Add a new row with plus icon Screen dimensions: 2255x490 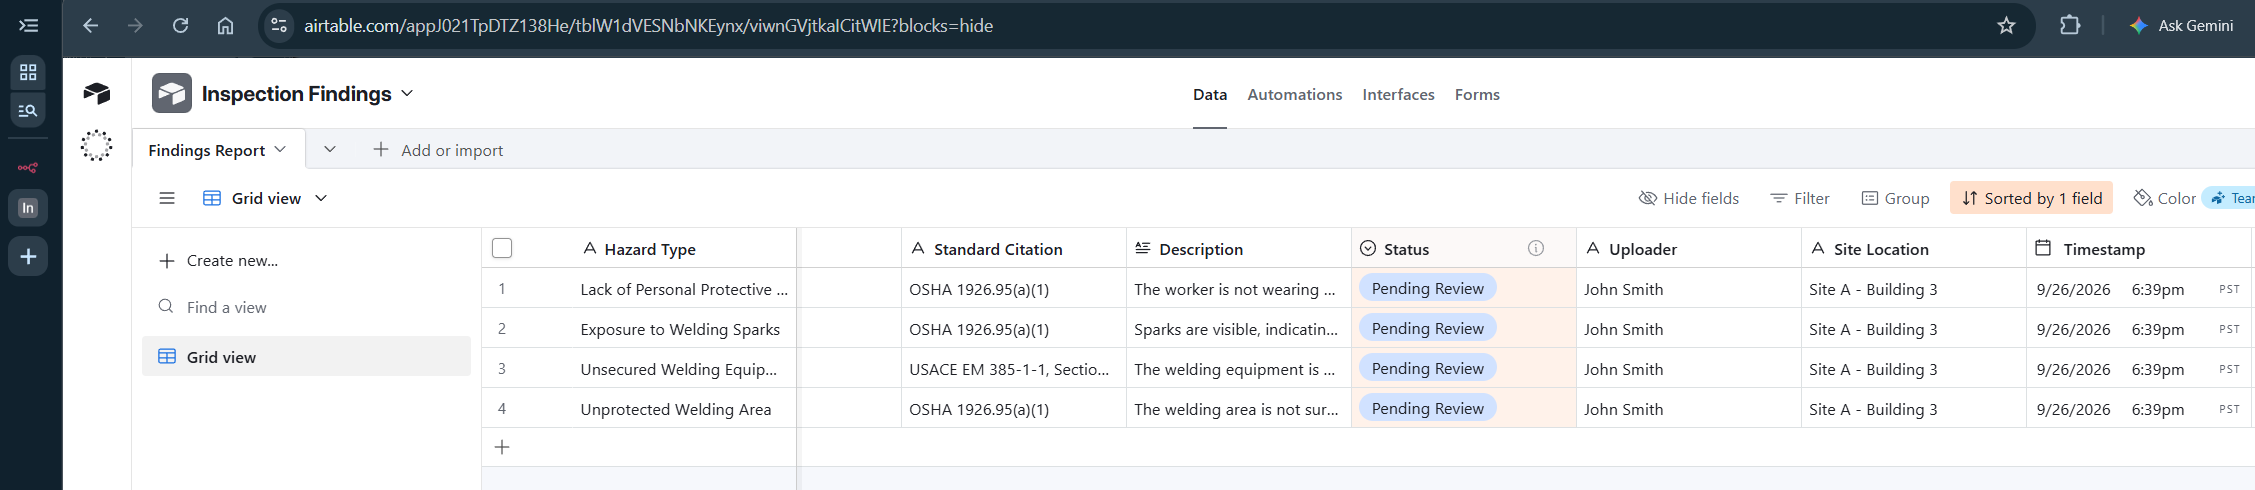coord(502,447)
